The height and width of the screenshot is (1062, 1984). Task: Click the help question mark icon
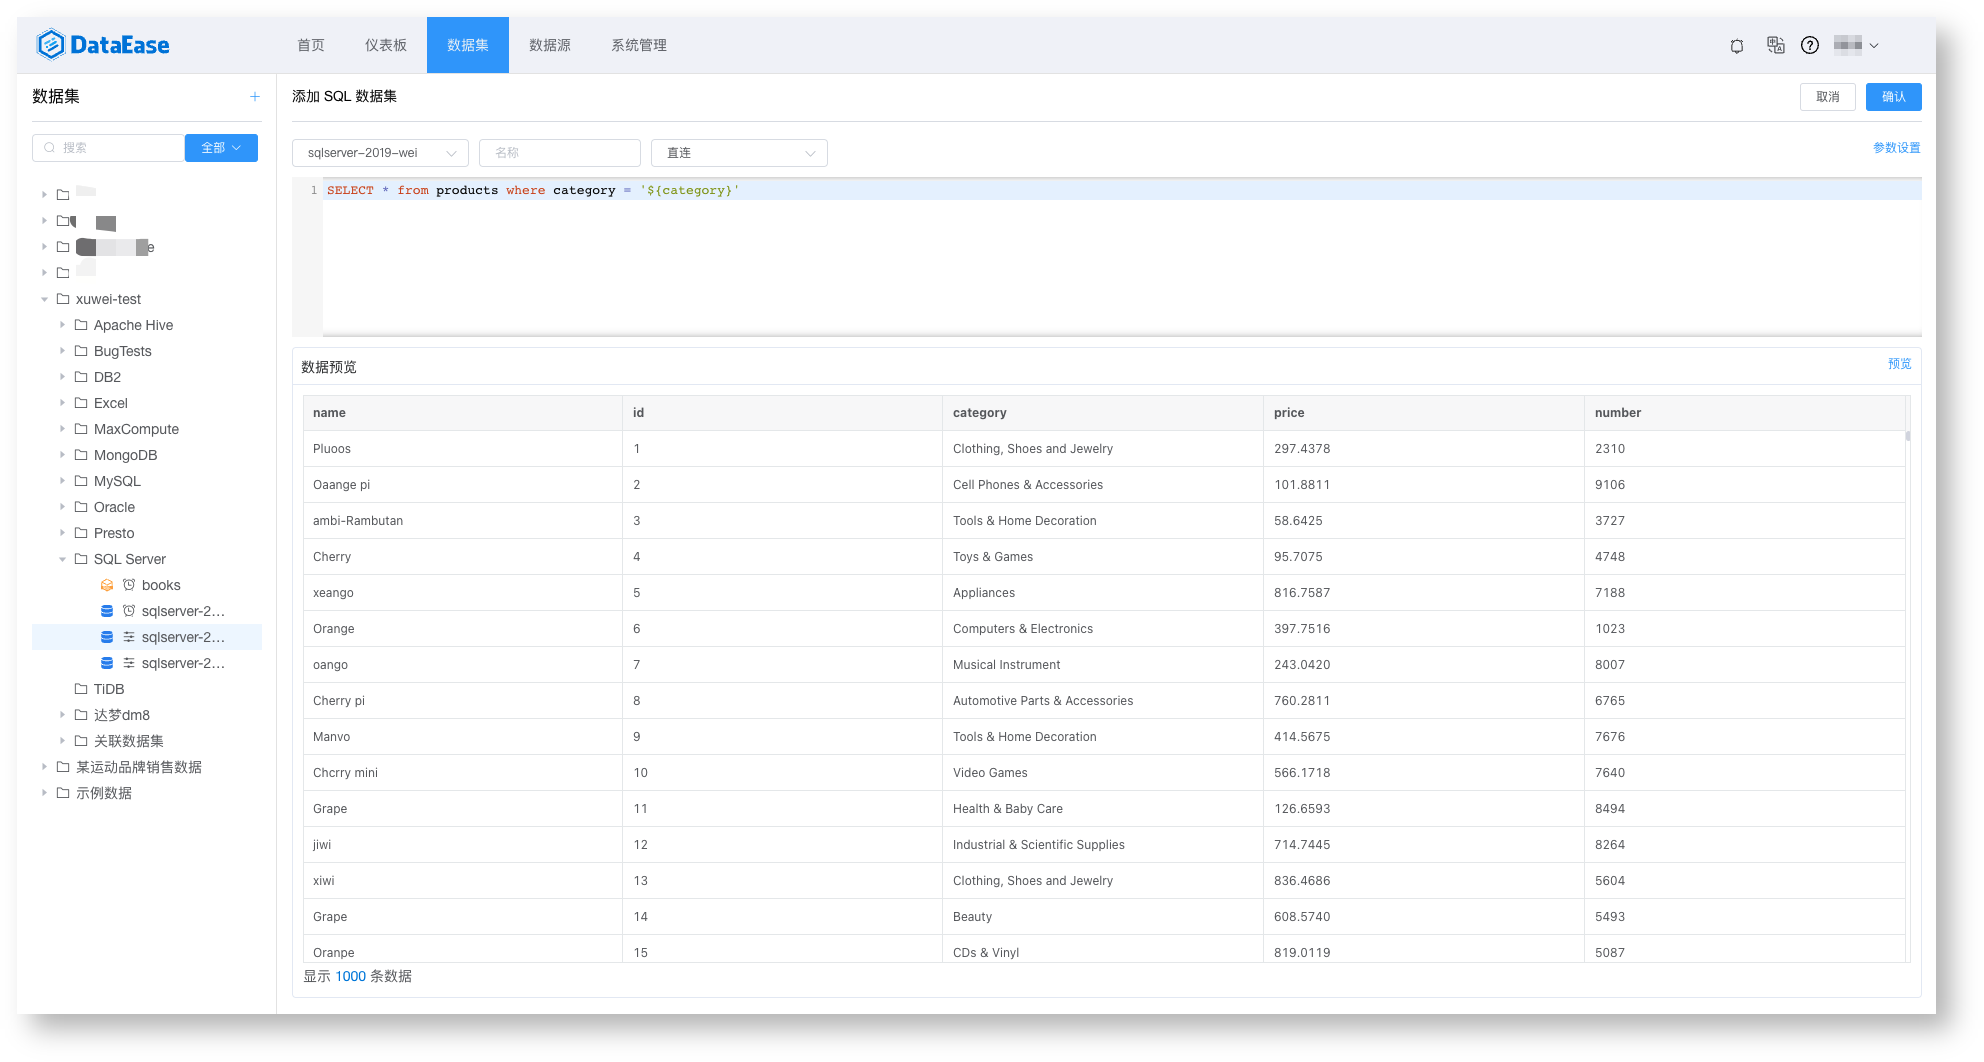(1810, 45)
